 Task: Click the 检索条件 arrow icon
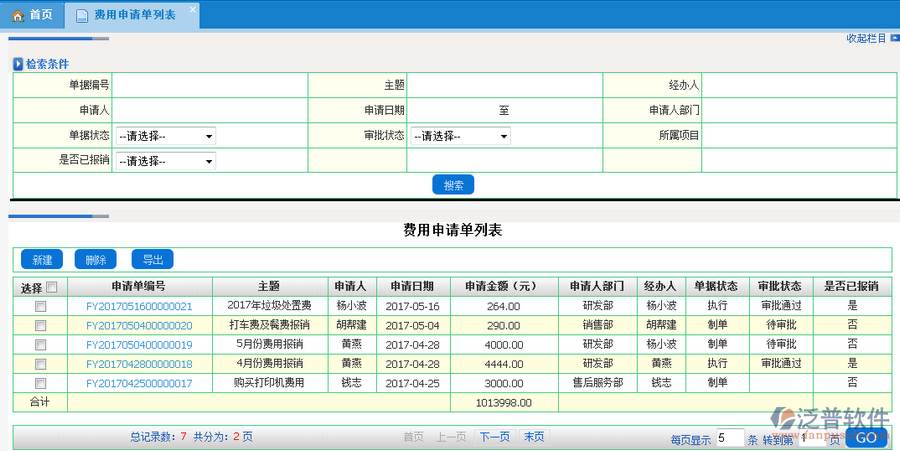(18, 64)
